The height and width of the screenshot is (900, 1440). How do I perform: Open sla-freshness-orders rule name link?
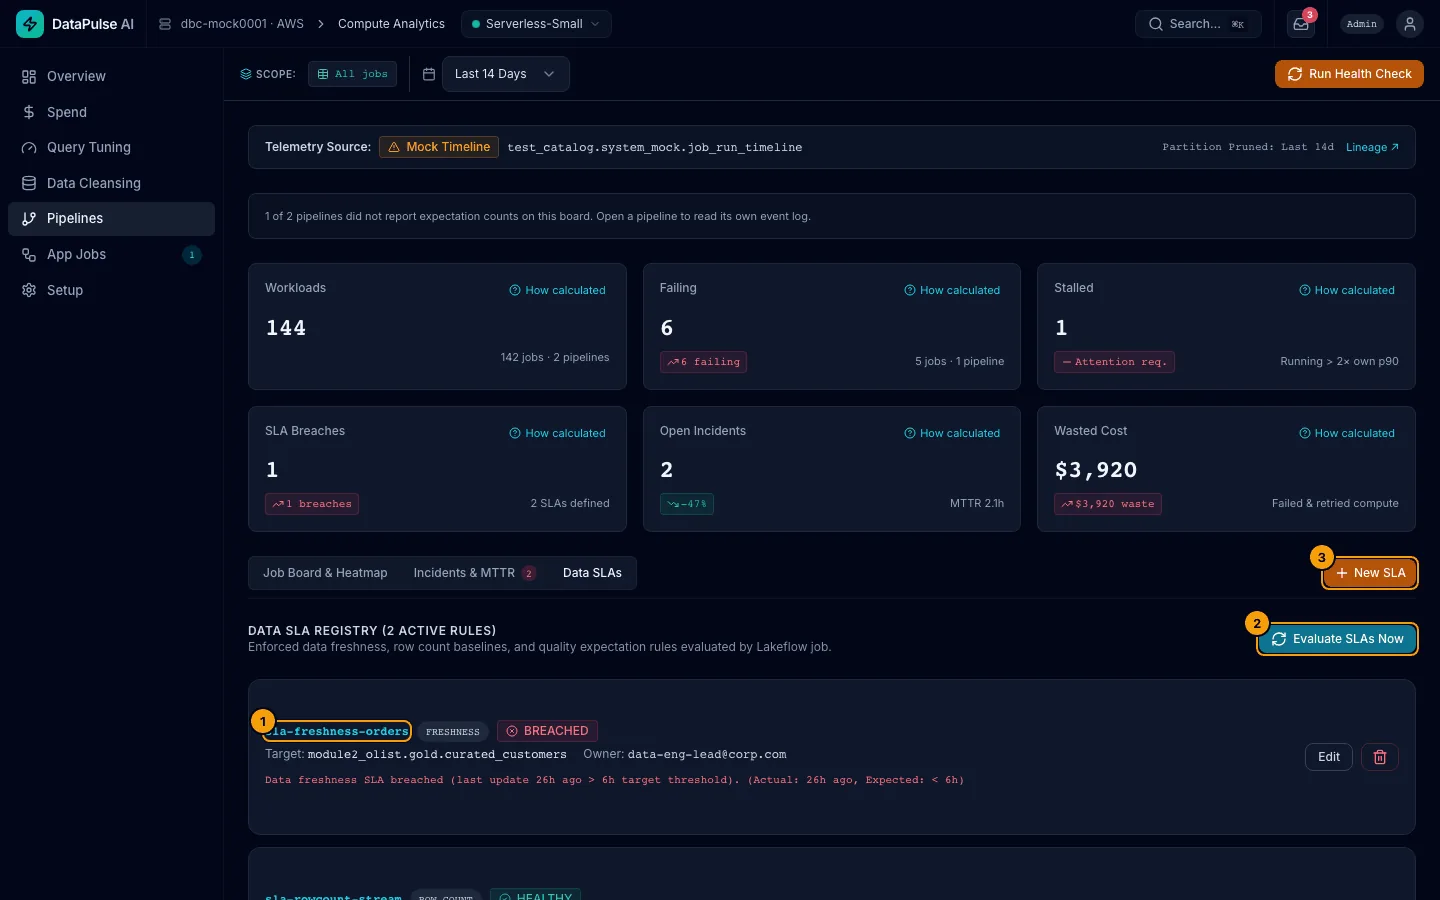point(338,731)
